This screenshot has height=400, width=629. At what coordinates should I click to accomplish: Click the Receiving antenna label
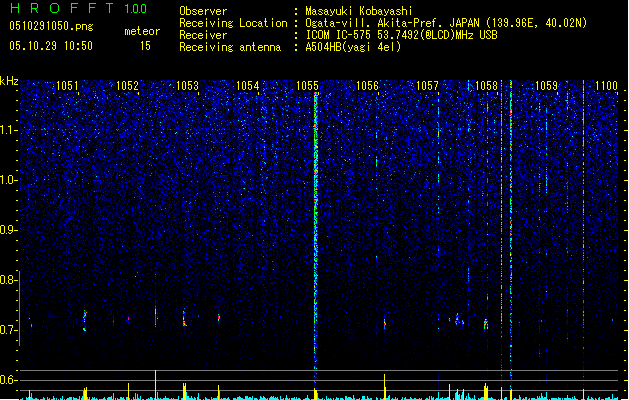click(x=230, y=47)
